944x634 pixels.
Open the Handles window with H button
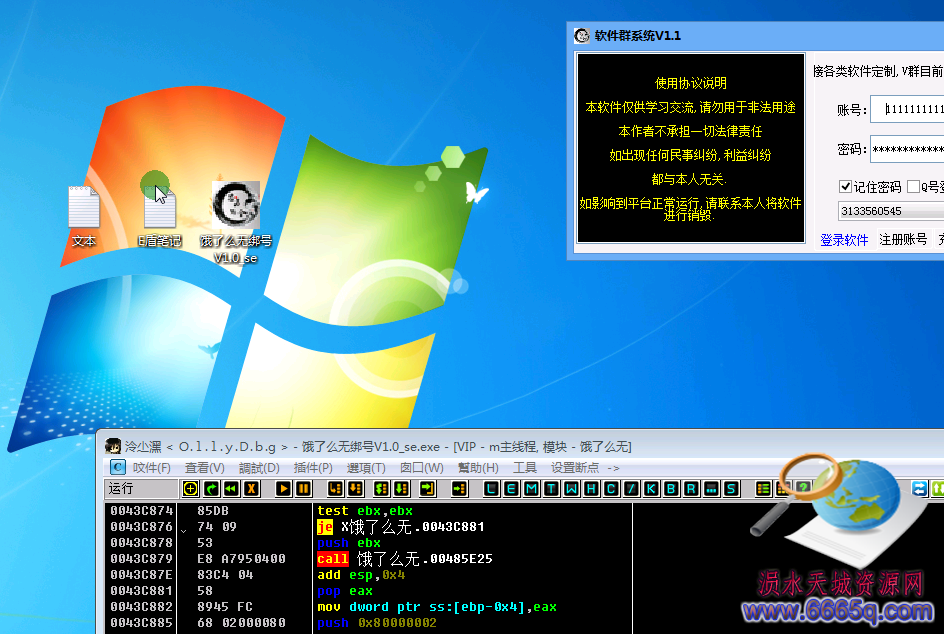[x=591, y=488]
